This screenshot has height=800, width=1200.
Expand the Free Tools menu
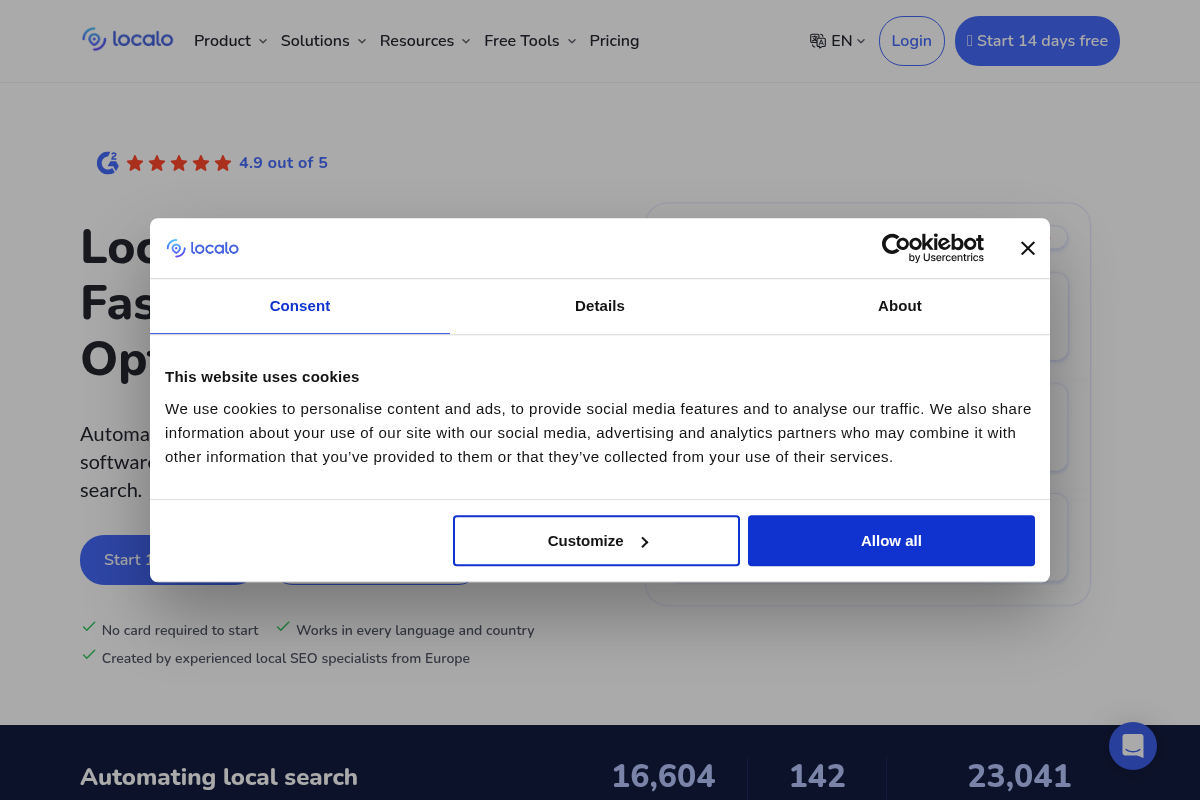pos(530,41)
